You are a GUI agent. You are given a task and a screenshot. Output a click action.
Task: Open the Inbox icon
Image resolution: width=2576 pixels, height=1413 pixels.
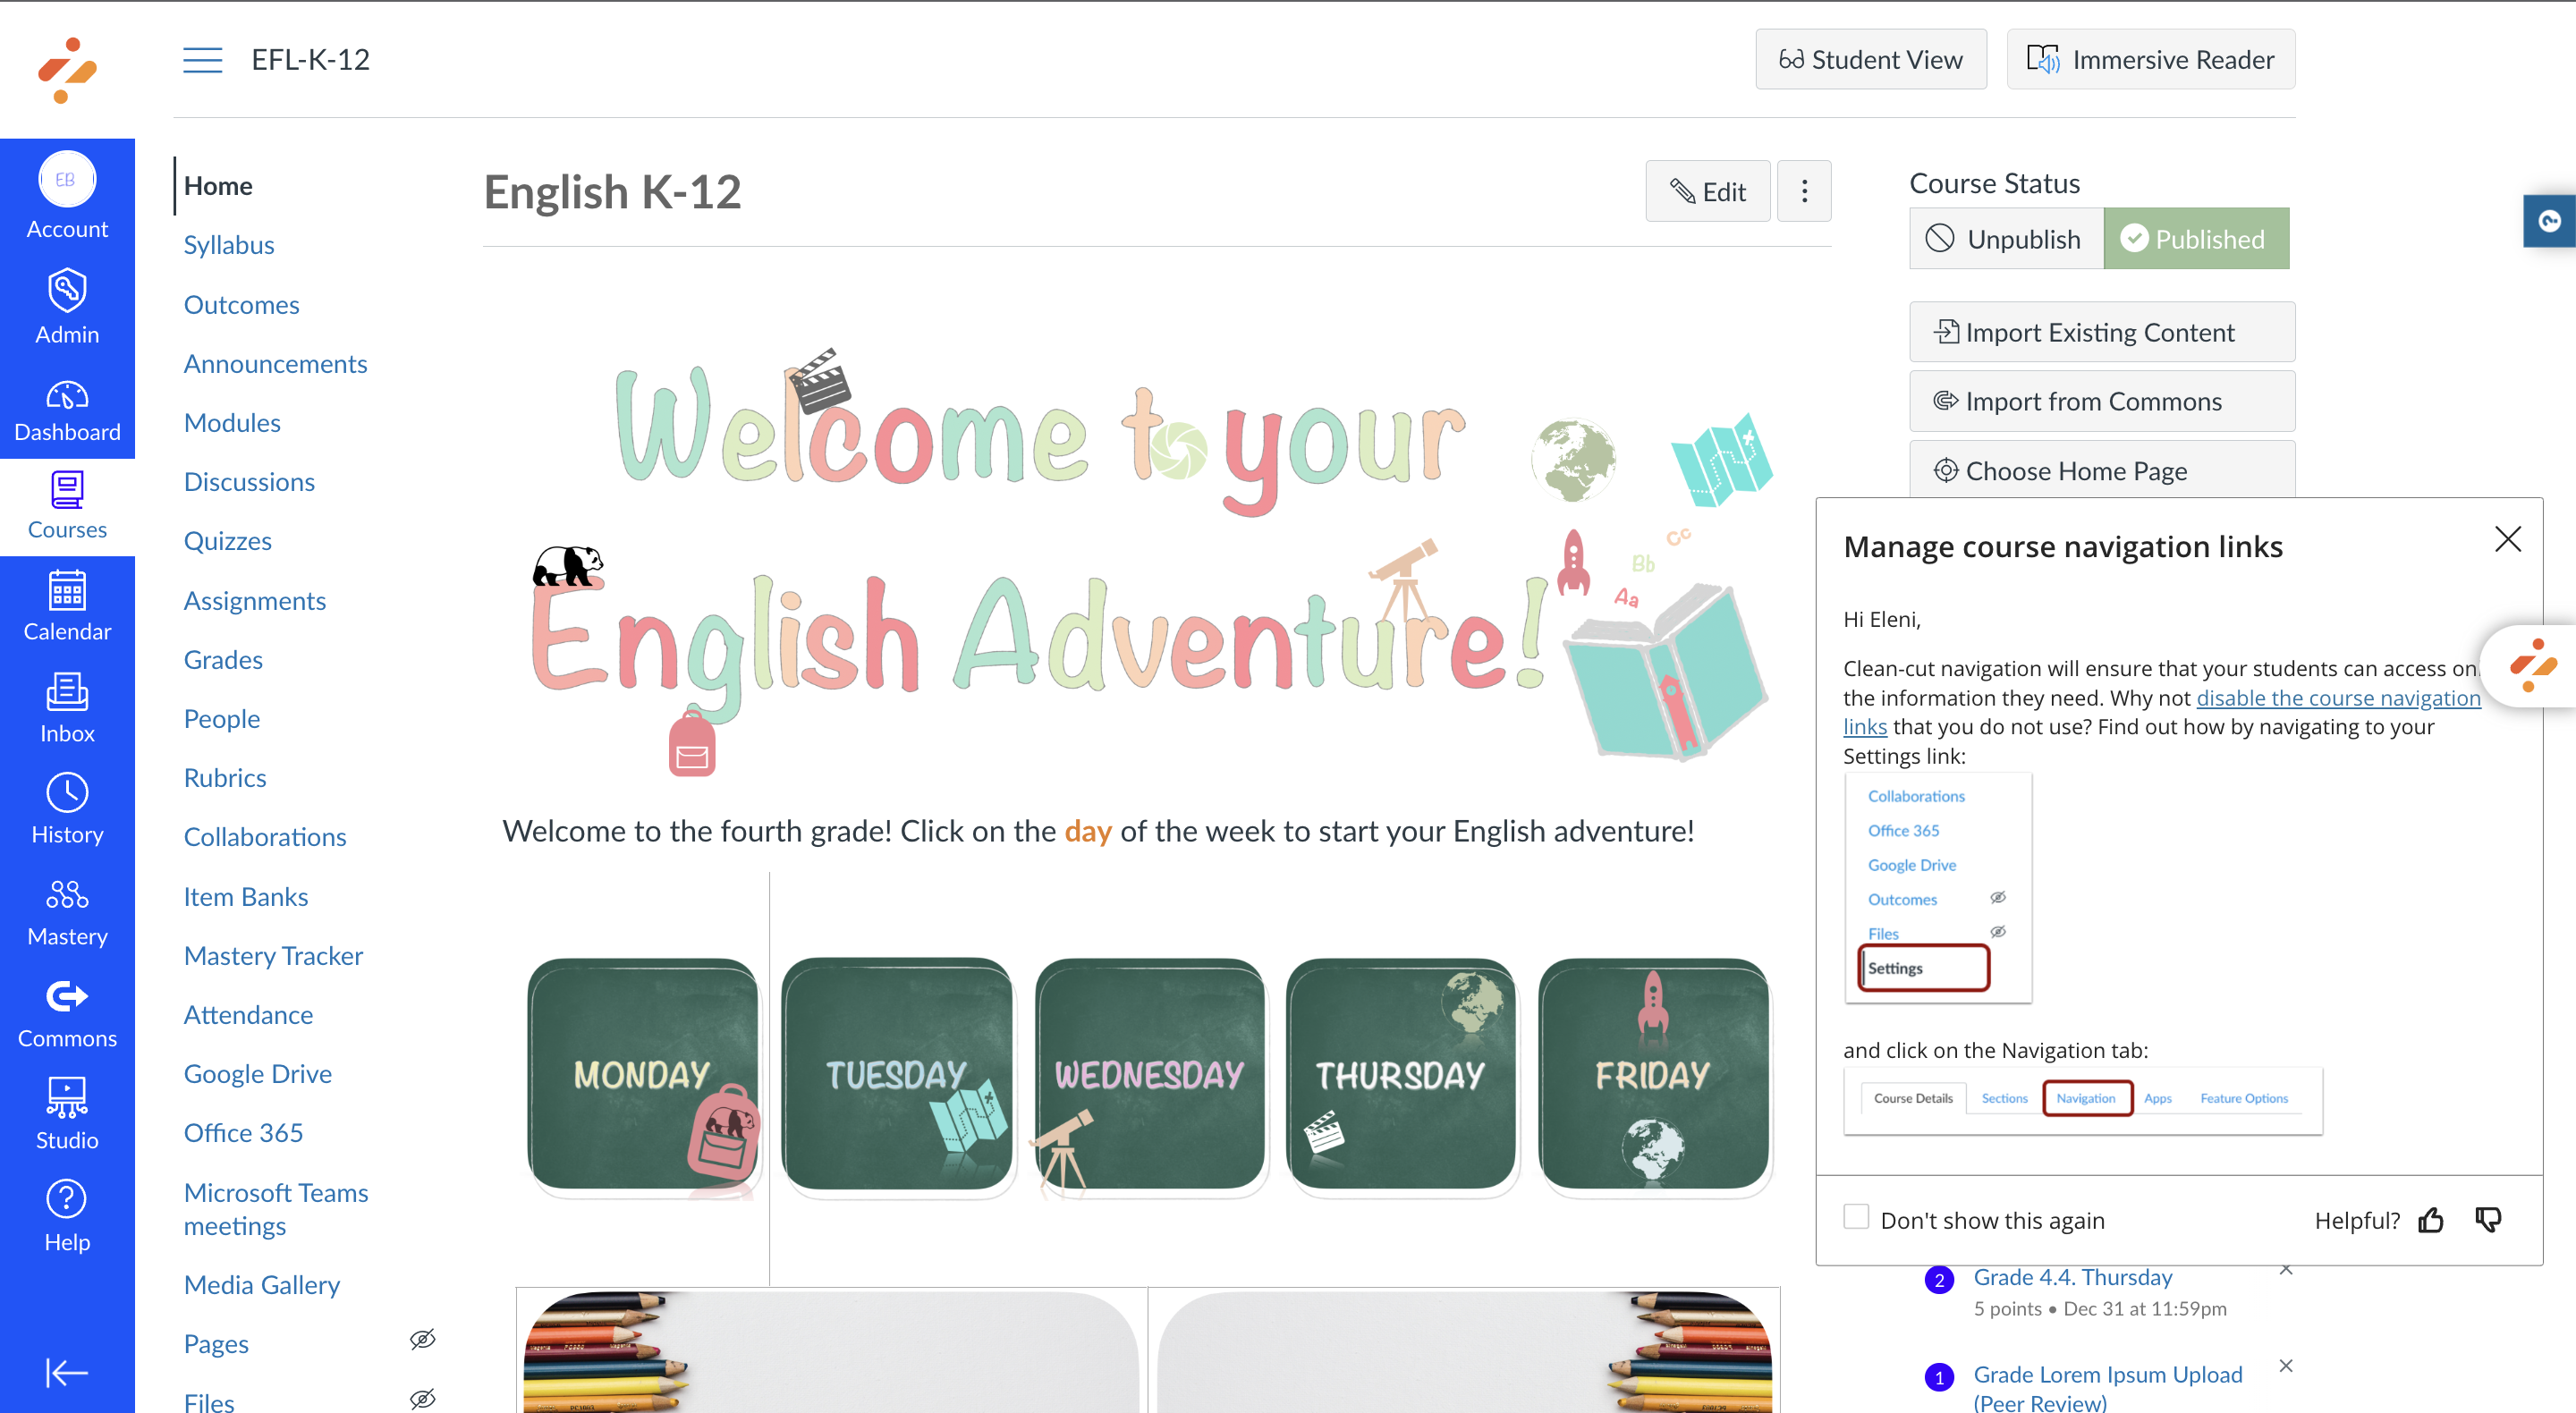[67, 692]
